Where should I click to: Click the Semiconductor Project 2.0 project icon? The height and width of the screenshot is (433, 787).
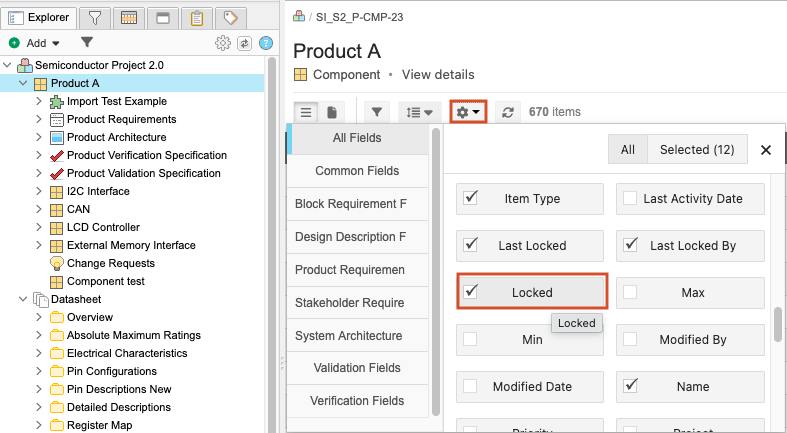(x=25, y=65)
